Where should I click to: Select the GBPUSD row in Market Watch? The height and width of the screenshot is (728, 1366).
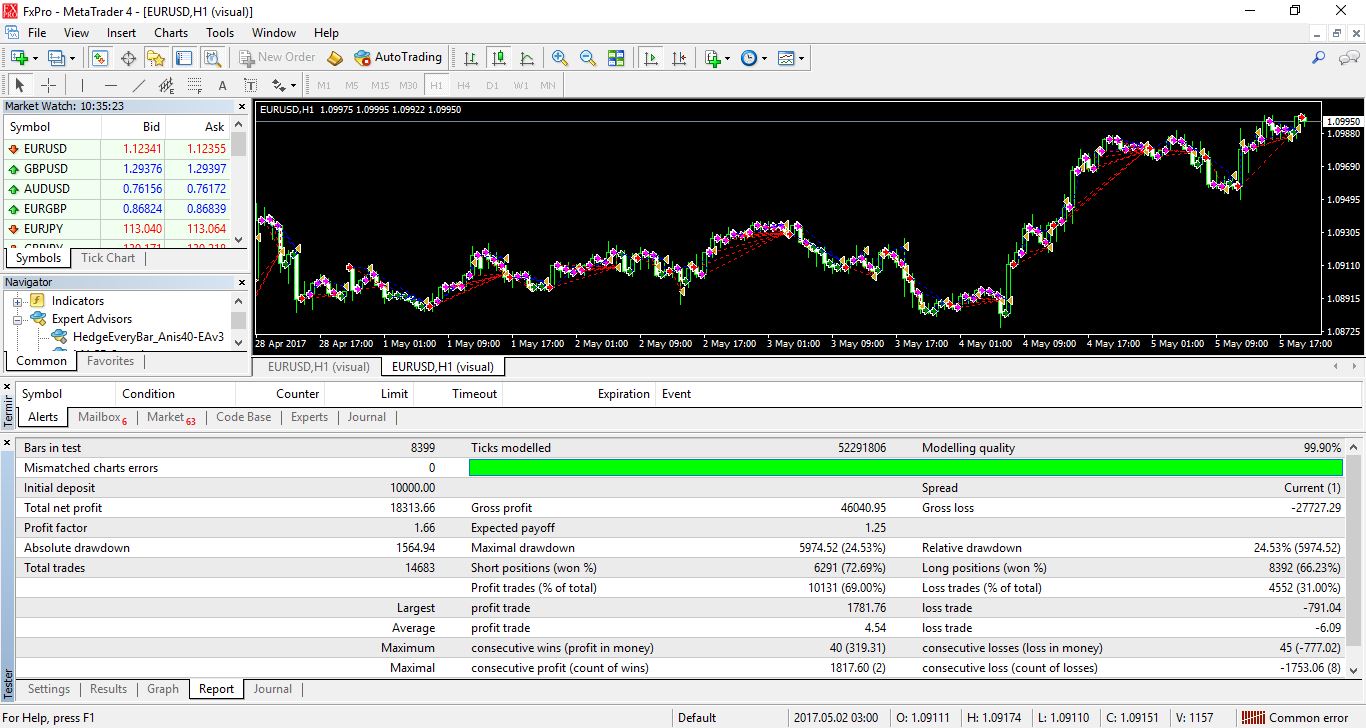[117, 169]
